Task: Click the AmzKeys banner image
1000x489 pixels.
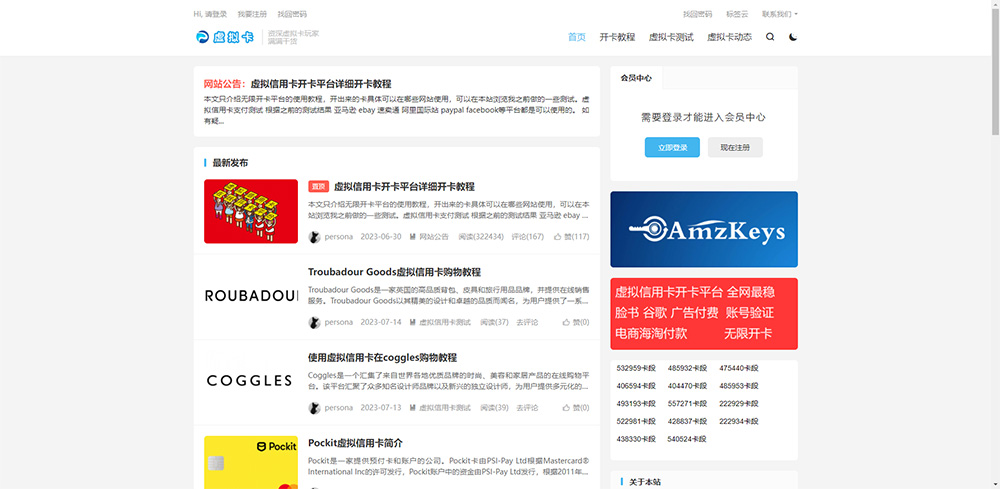Action: [704, 229]
